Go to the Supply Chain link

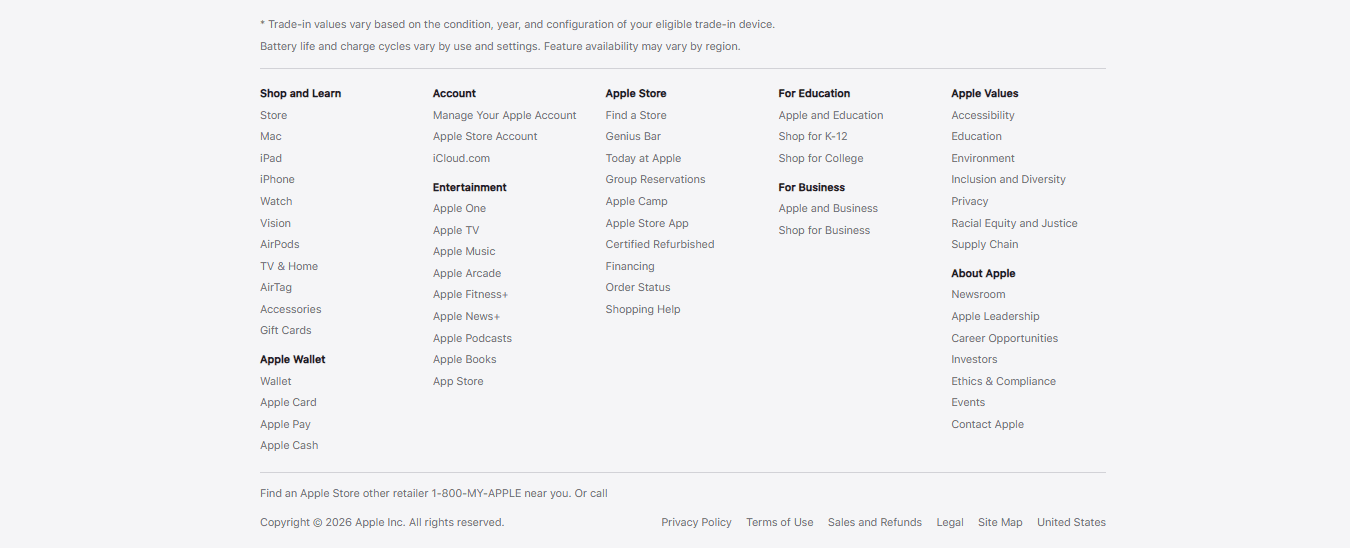click(985, 244)
